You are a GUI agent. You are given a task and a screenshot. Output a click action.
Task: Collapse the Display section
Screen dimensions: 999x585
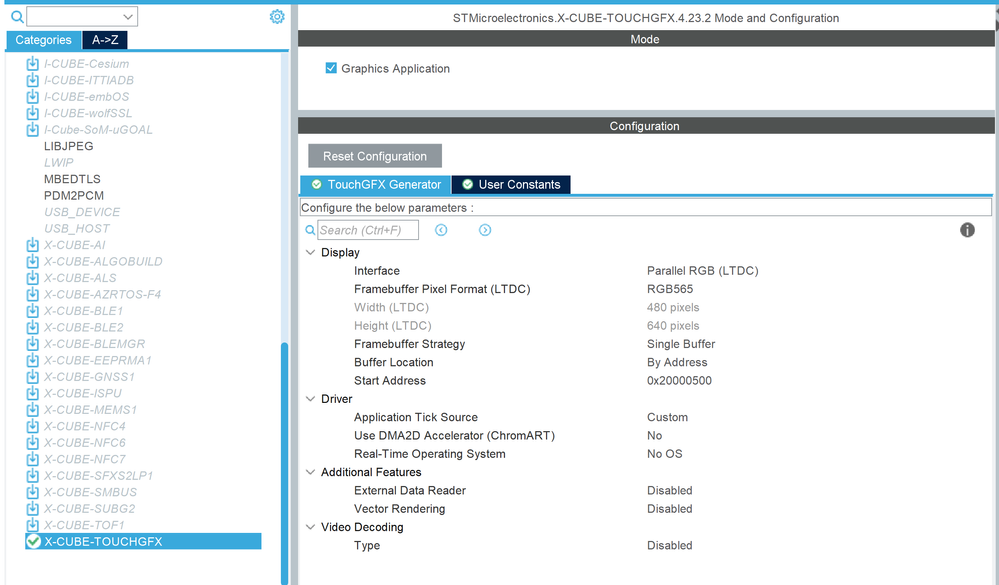click(310, 252)
